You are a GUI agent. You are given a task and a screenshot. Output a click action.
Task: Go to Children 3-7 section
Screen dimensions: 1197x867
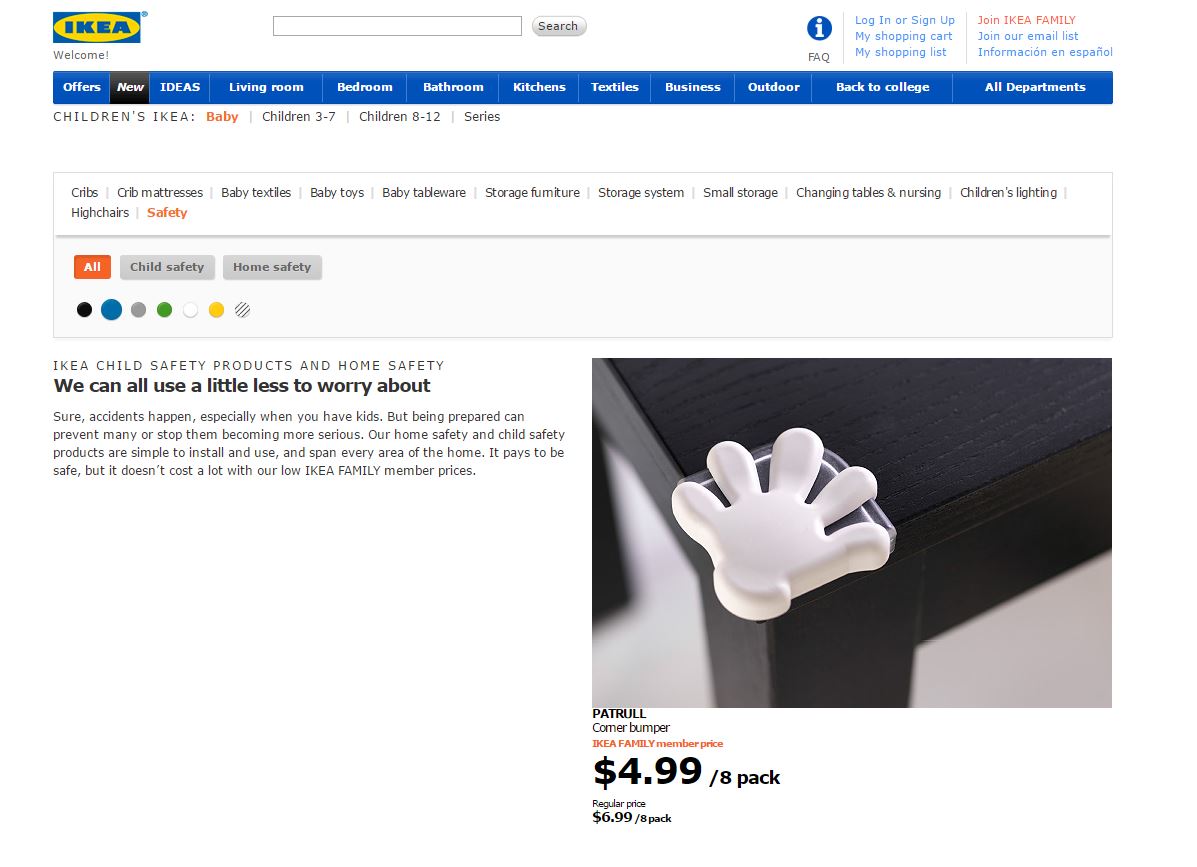tap(298, 117)
